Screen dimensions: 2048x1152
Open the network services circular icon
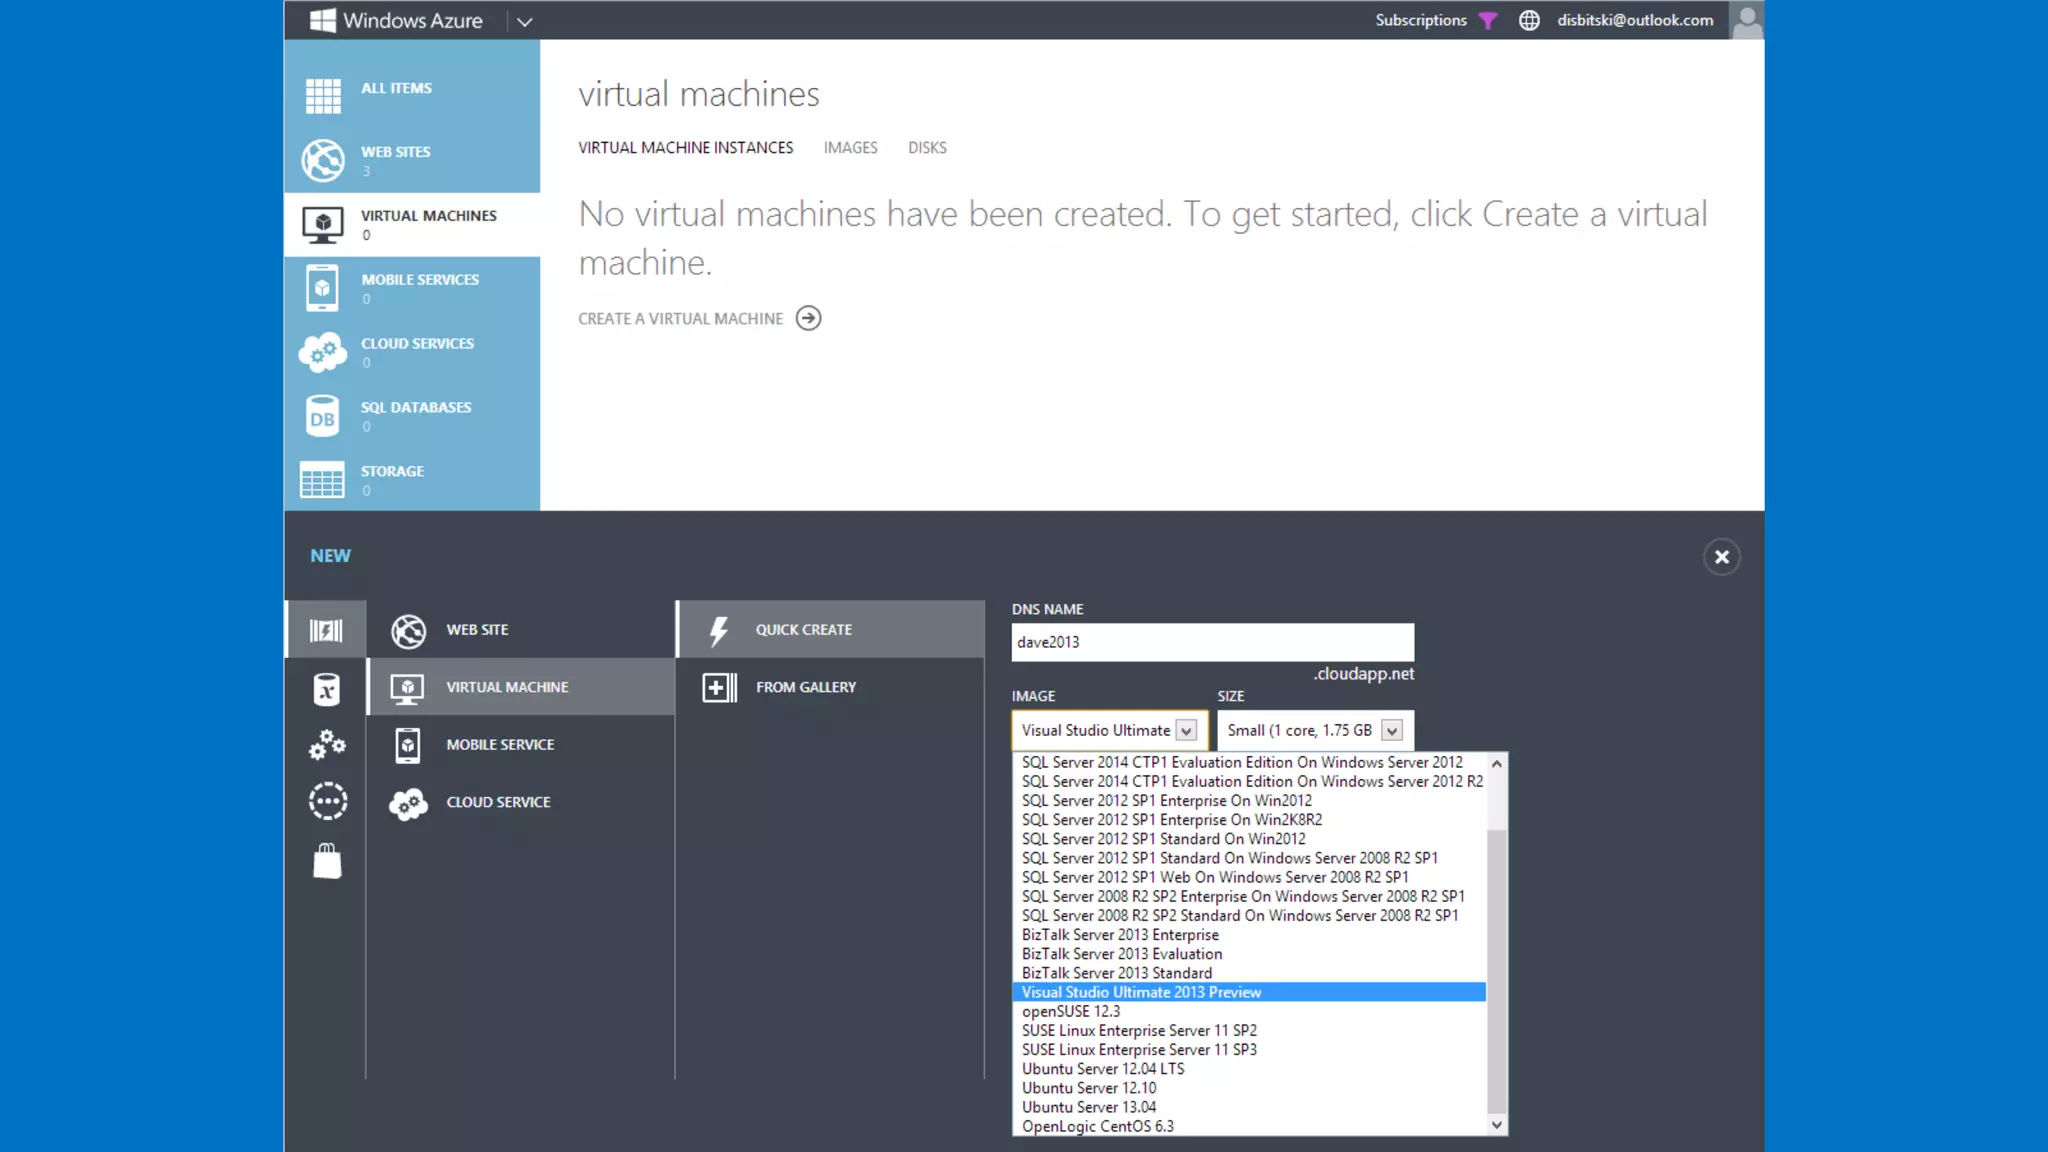click(x=327, y=801)
